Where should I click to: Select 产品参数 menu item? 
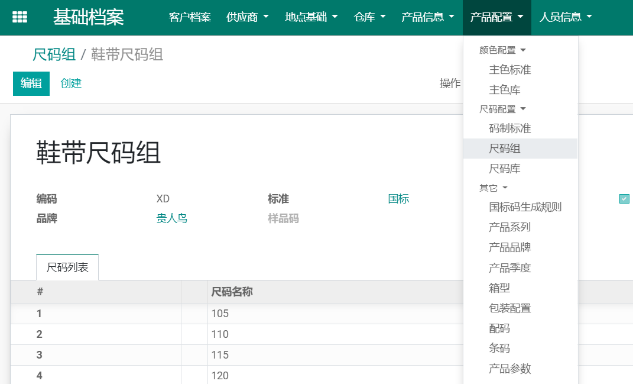coord(510,368)
